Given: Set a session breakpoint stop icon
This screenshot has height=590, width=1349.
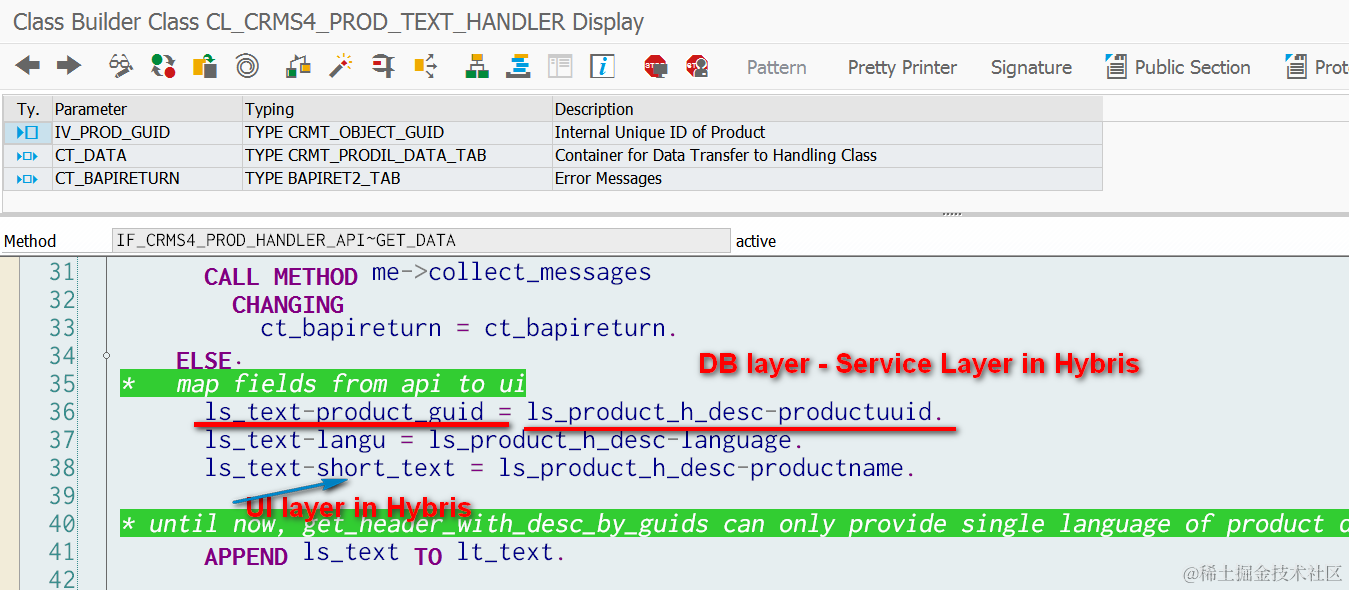Looking at the screenshot, I should 656,67.
